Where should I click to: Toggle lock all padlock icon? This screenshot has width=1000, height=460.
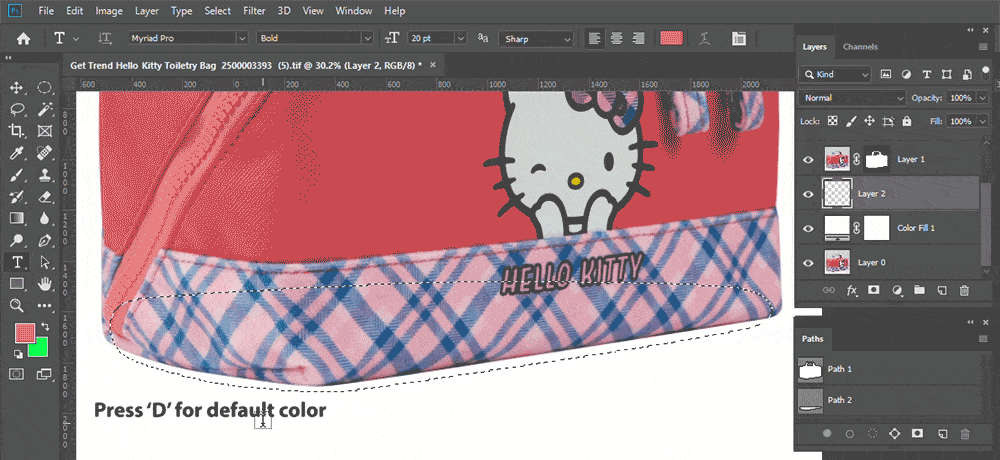908,121
